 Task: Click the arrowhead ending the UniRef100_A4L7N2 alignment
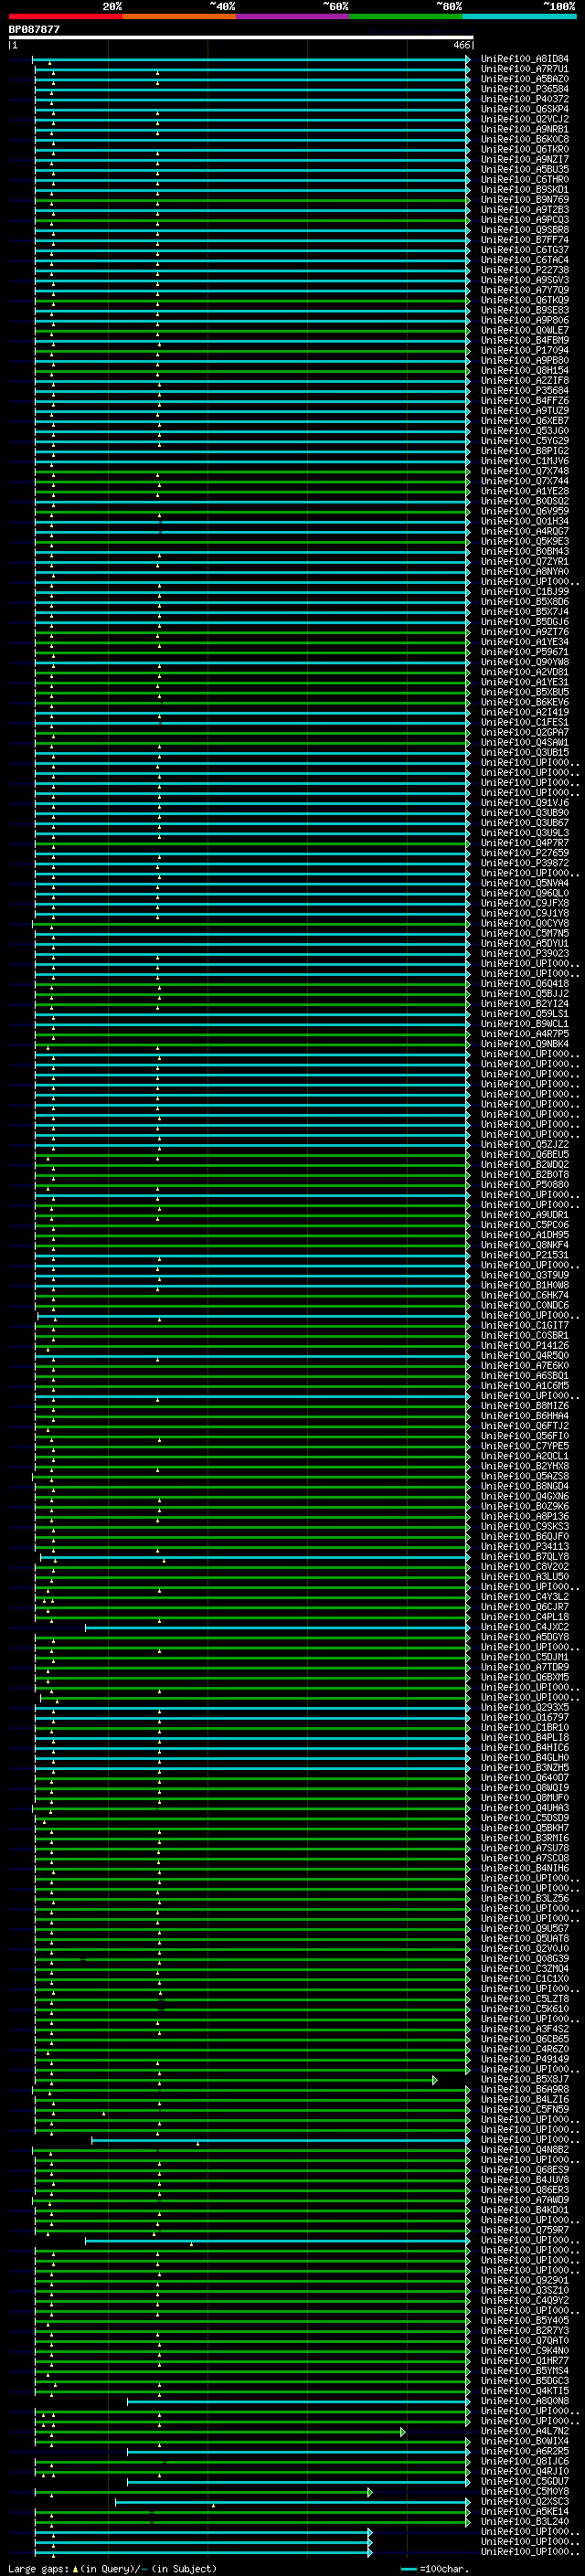coord(403,2432)
